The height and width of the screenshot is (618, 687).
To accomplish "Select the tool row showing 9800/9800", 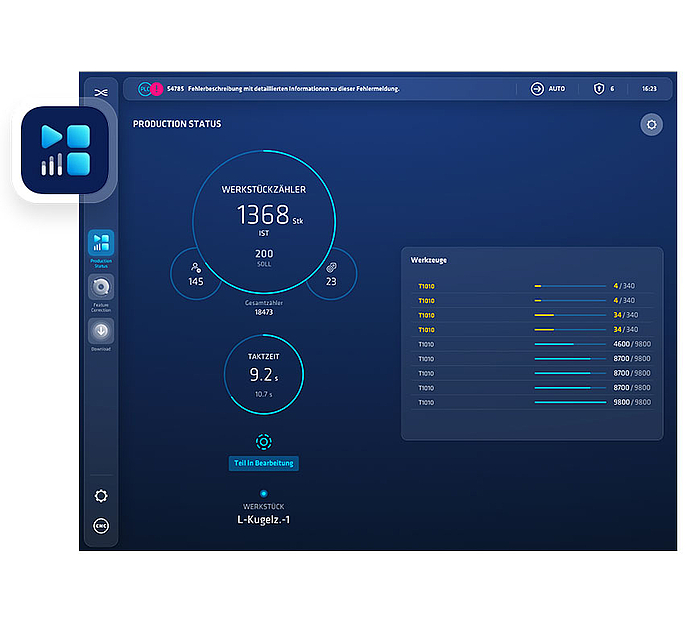I will [532, 402].
